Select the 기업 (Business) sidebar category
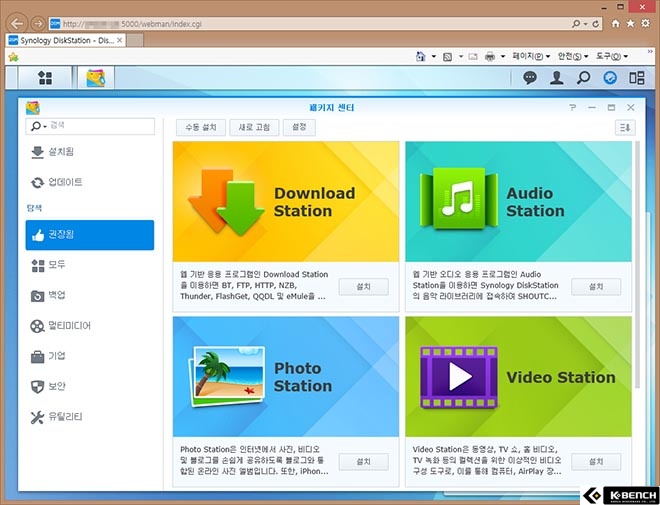Viewport: 660px width, 505px height. click(x=90, y=356)
